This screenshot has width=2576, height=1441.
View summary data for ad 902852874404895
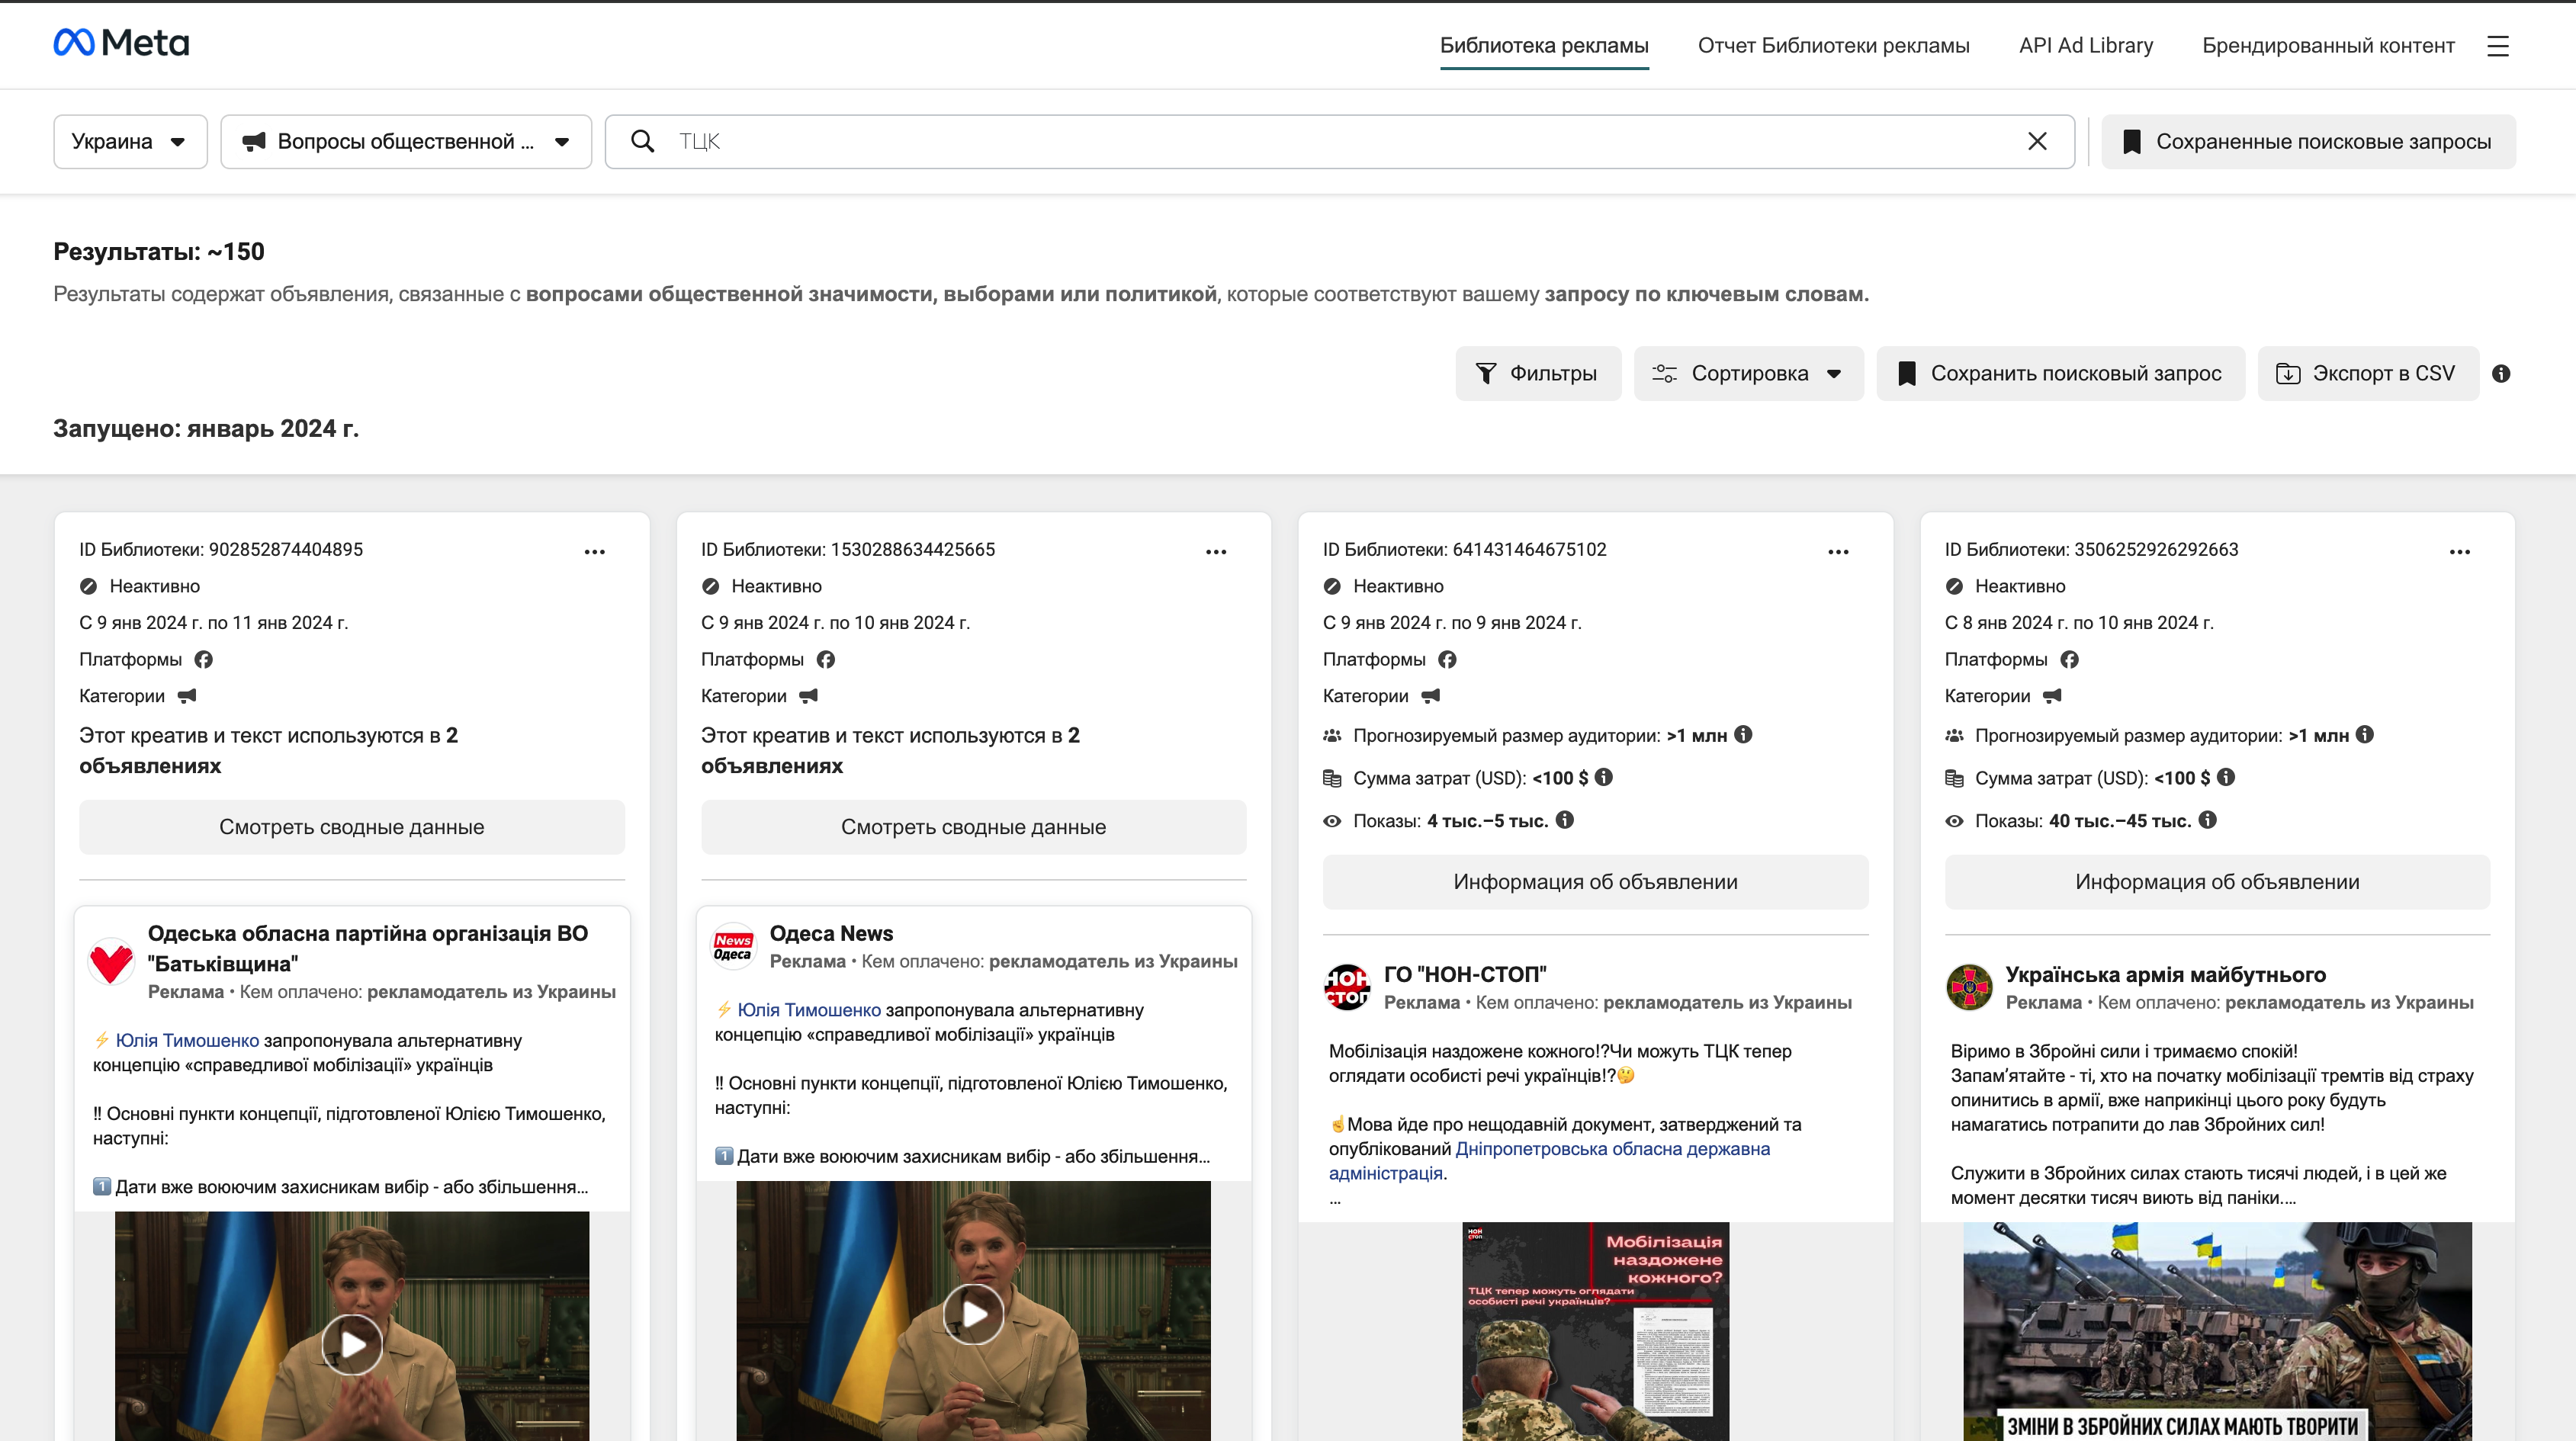click(352, 827)
